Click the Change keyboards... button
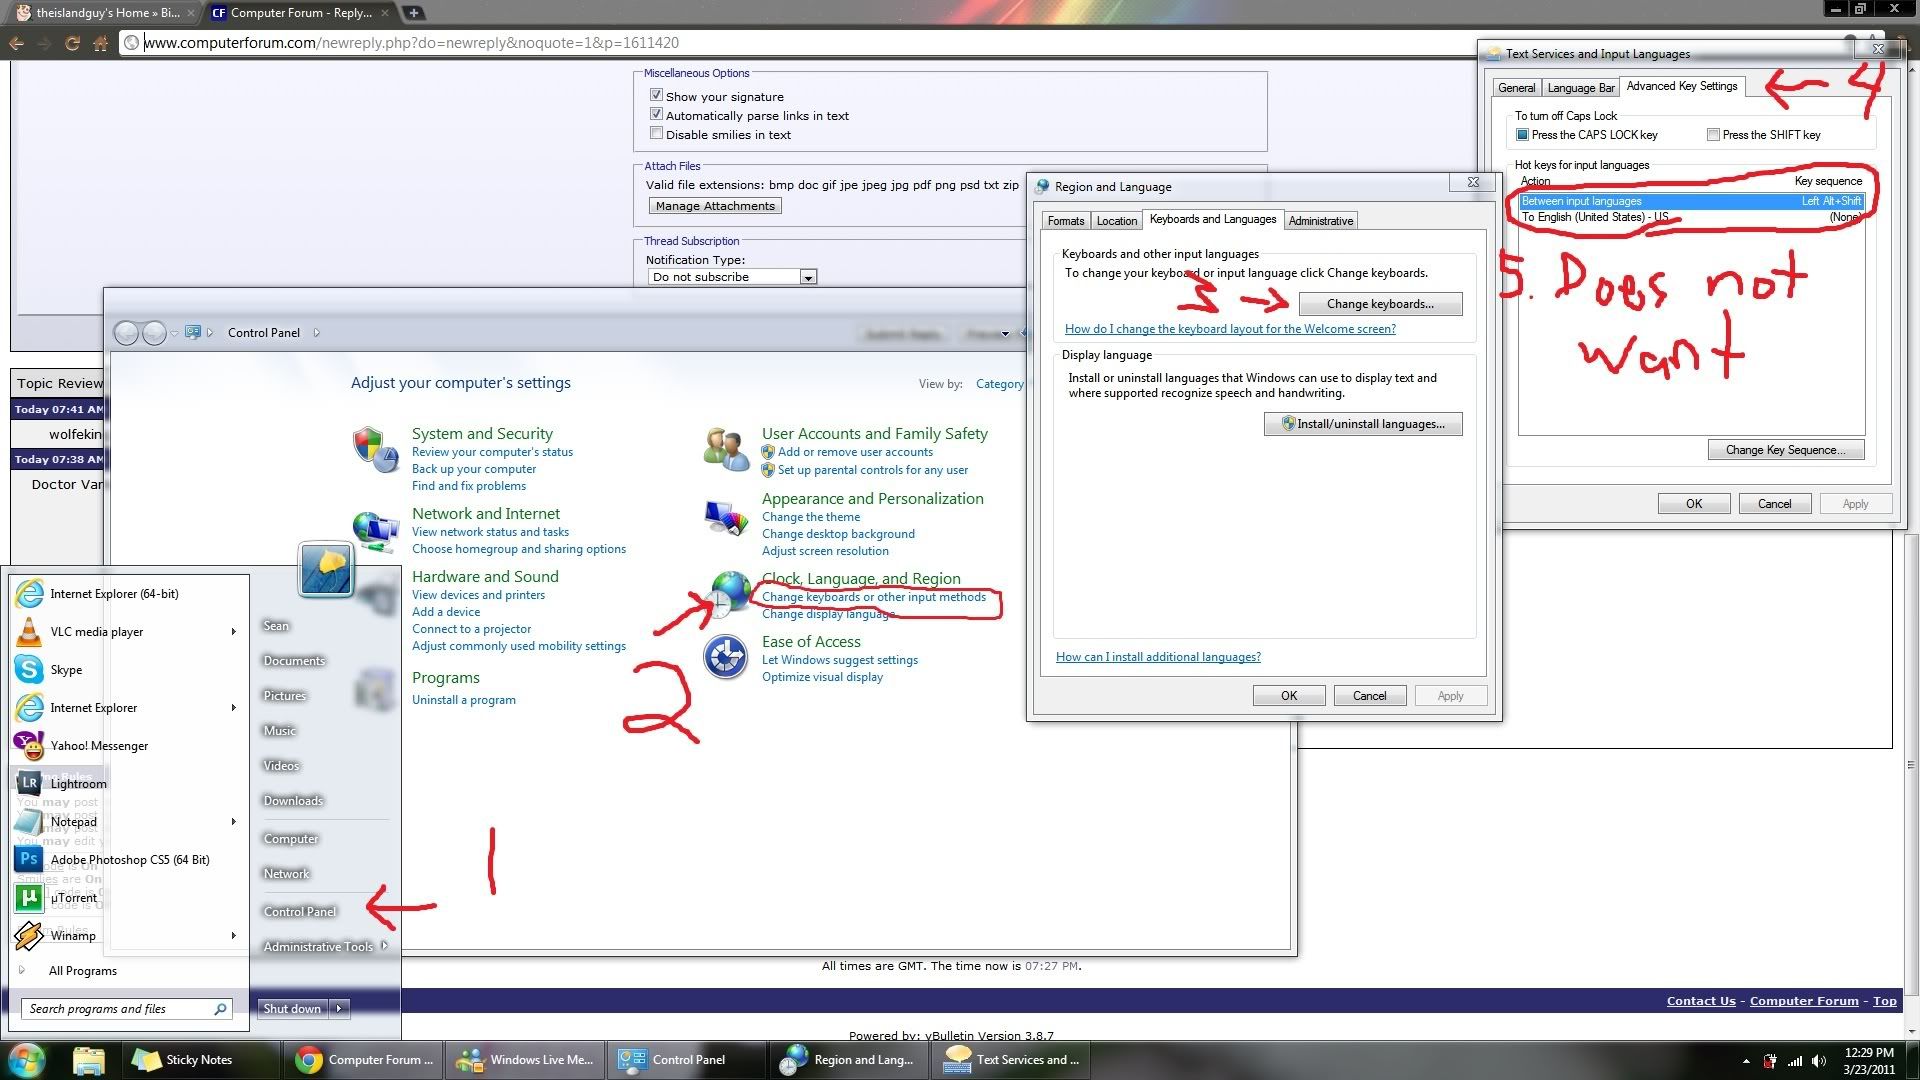This screenshot has height=1080, width=1920. pyautogui.click(x=1380, y=304)
